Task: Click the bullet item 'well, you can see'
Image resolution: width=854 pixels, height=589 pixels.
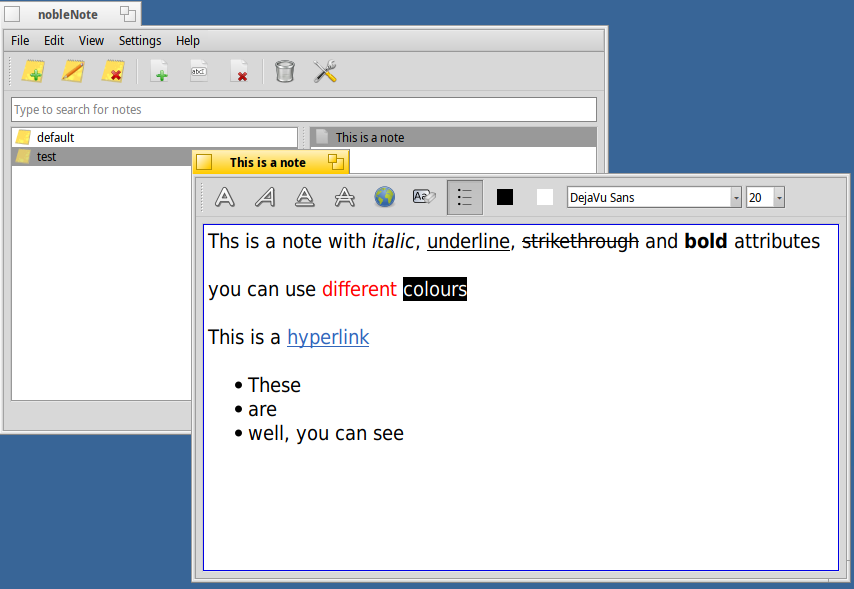Action: [x=326, y=434]
